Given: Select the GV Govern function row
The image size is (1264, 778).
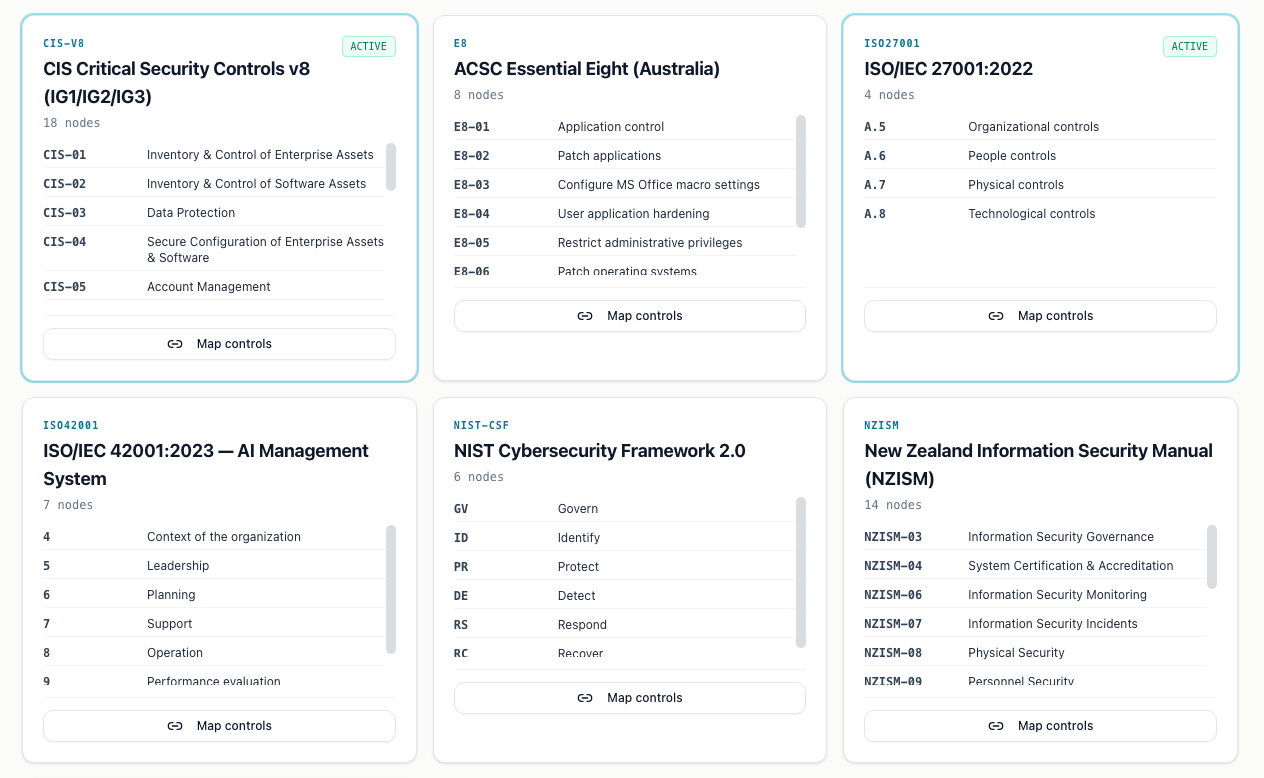Looking at the screenshot, I should pos(625,509).
